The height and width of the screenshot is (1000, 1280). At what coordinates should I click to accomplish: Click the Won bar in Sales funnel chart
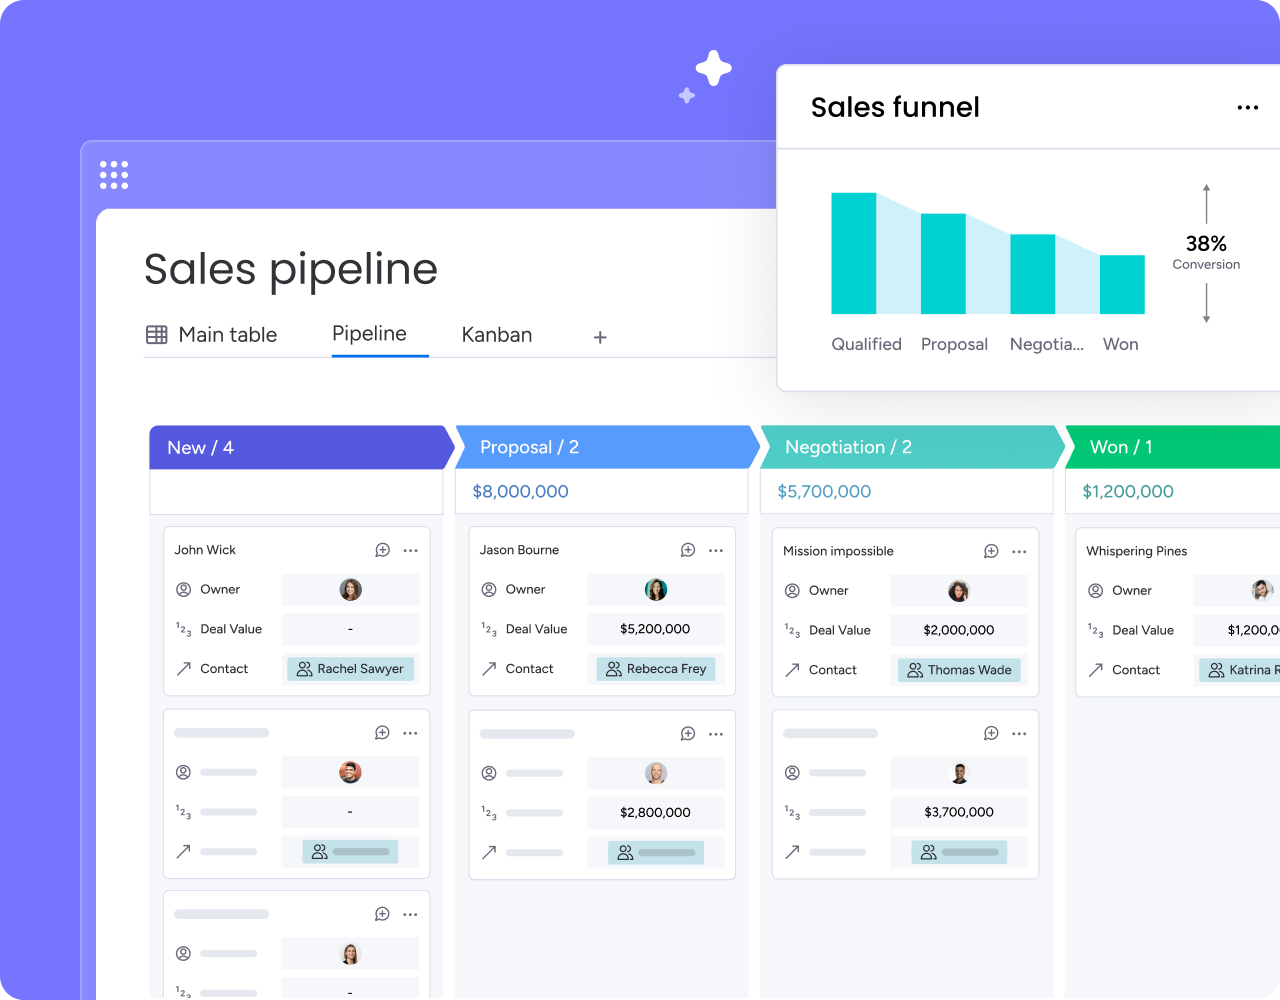[x=1122, y=284]
